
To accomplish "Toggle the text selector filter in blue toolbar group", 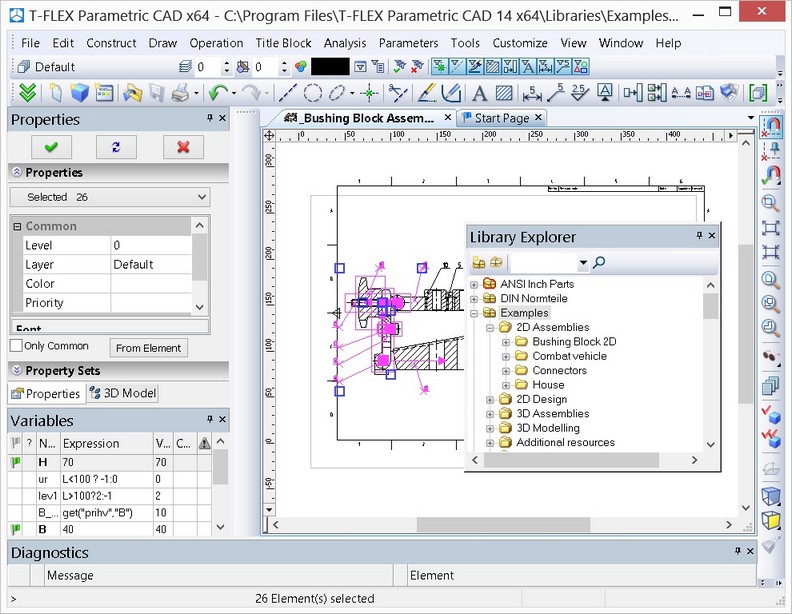I will pyautogui.click(x=528, y=67).
